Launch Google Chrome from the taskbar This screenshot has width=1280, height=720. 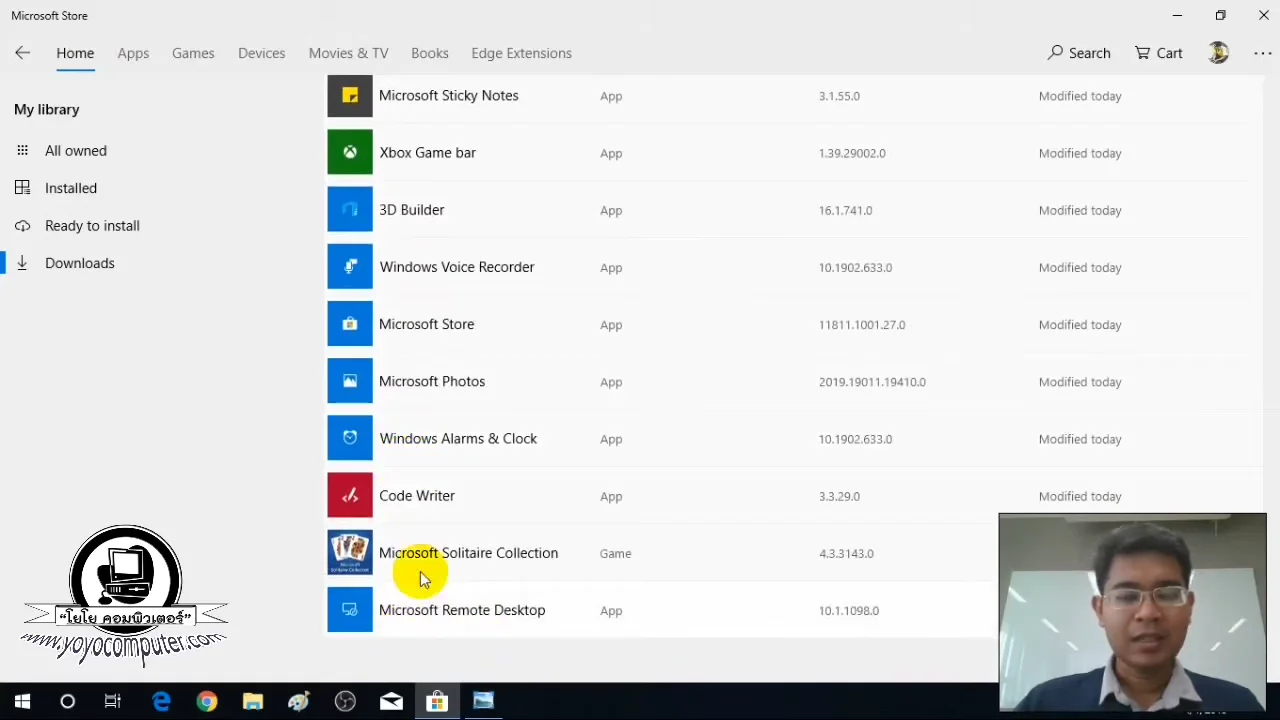[x=207, y=701]
